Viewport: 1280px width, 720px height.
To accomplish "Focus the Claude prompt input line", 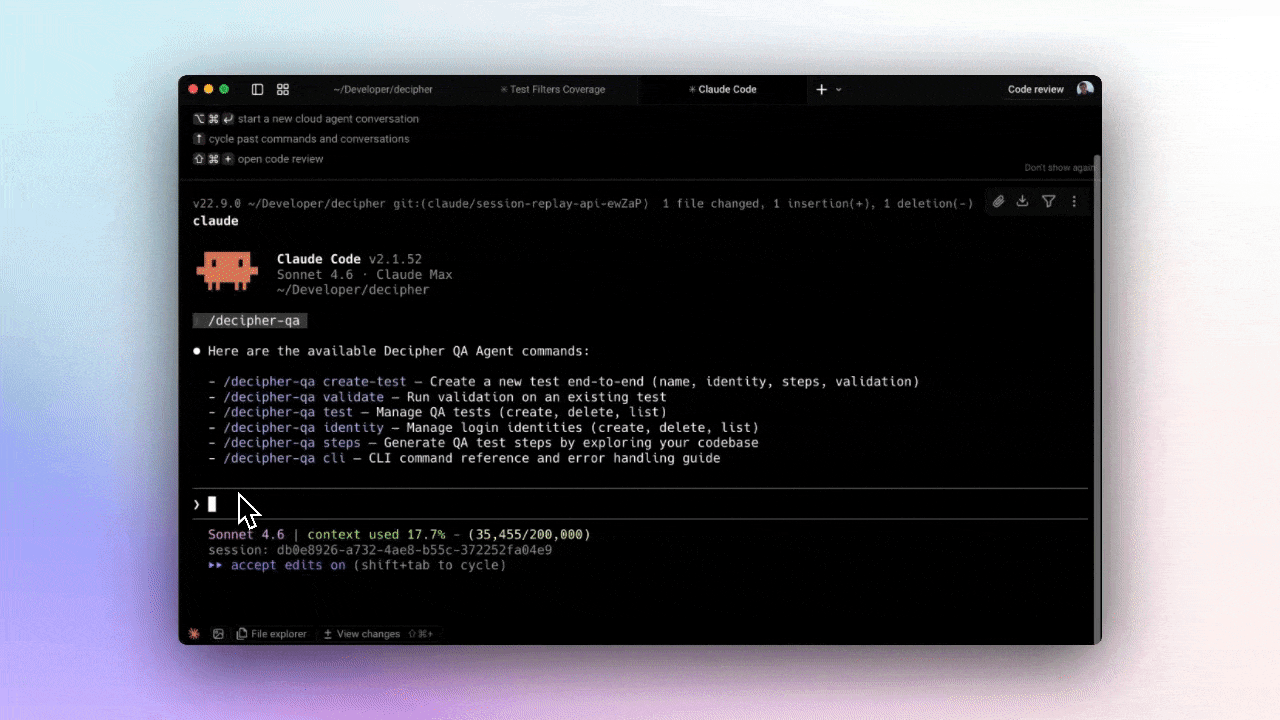I will click(640, 504).
